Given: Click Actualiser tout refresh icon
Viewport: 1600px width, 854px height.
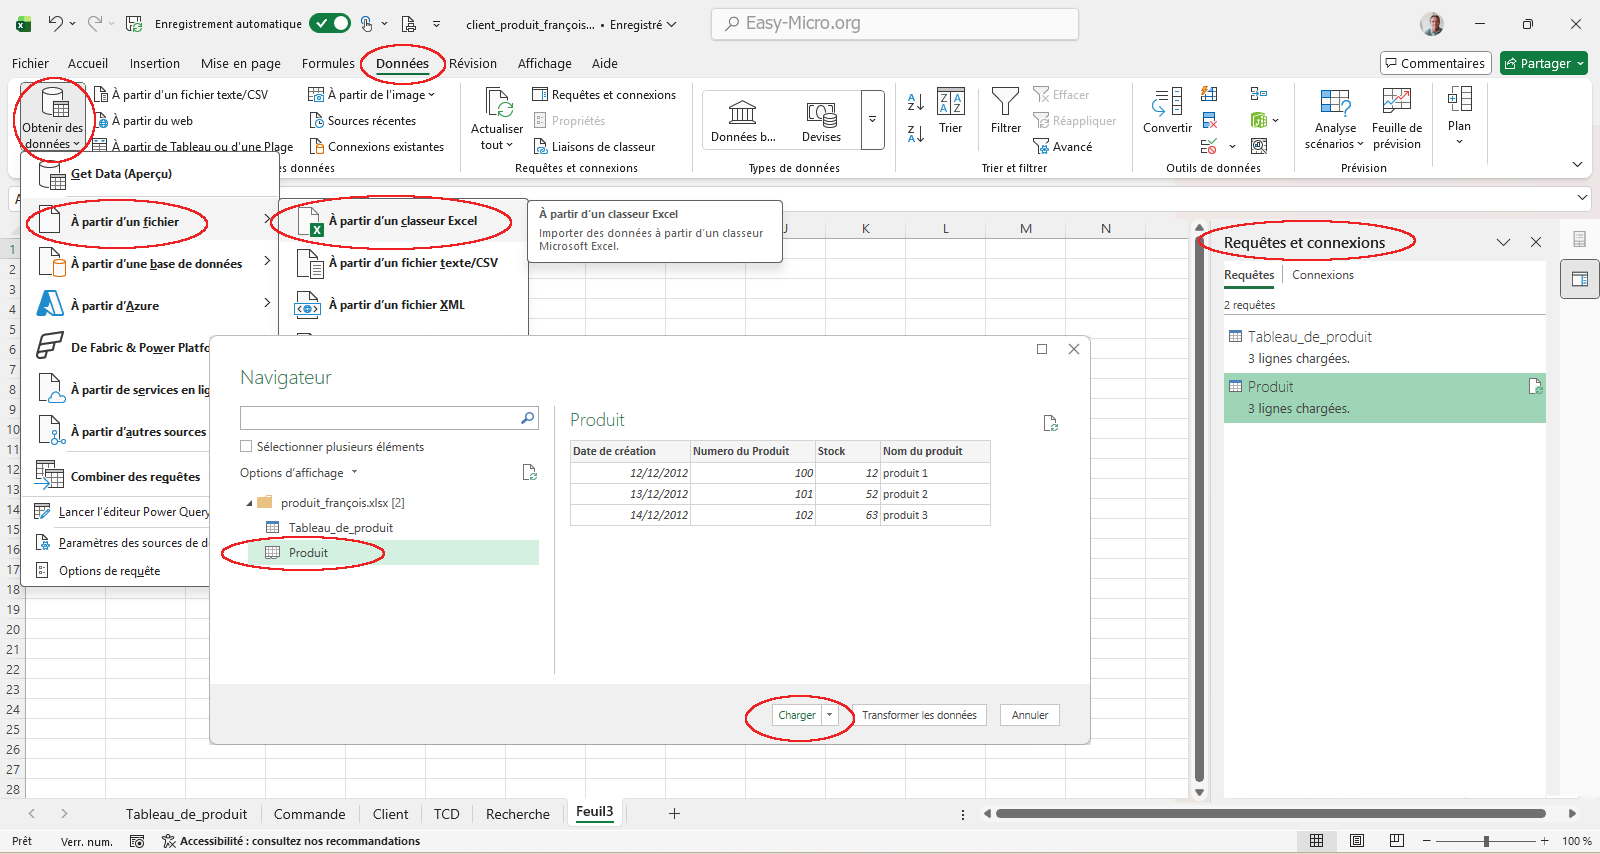Looking at the screenshot, I should pos(497,103).
